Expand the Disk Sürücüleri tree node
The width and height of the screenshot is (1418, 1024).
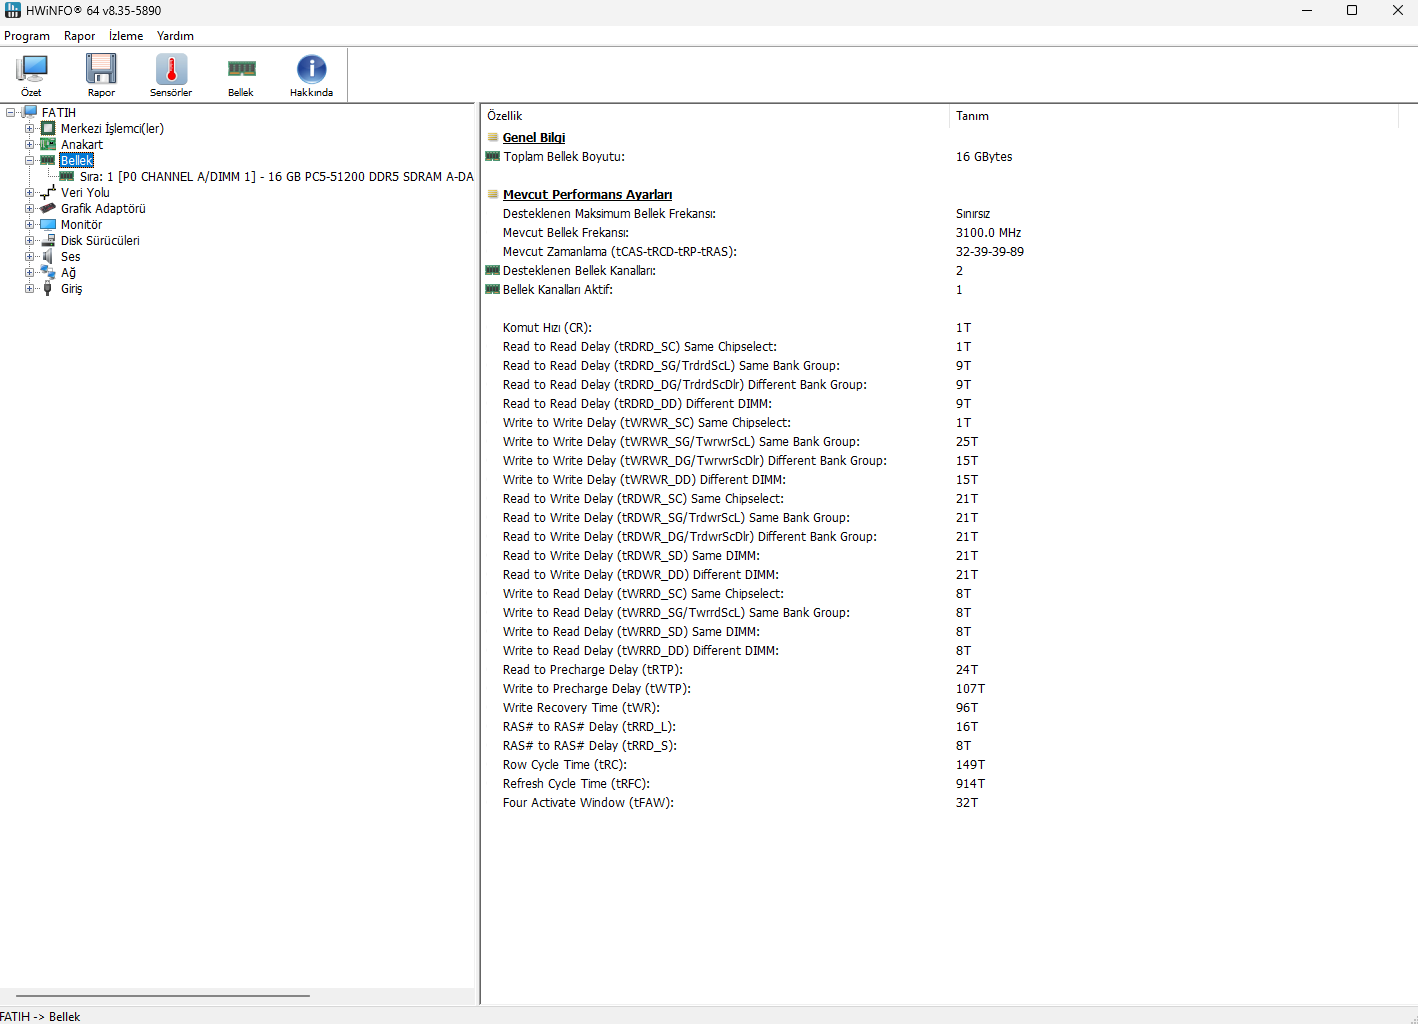pos(29,240)
